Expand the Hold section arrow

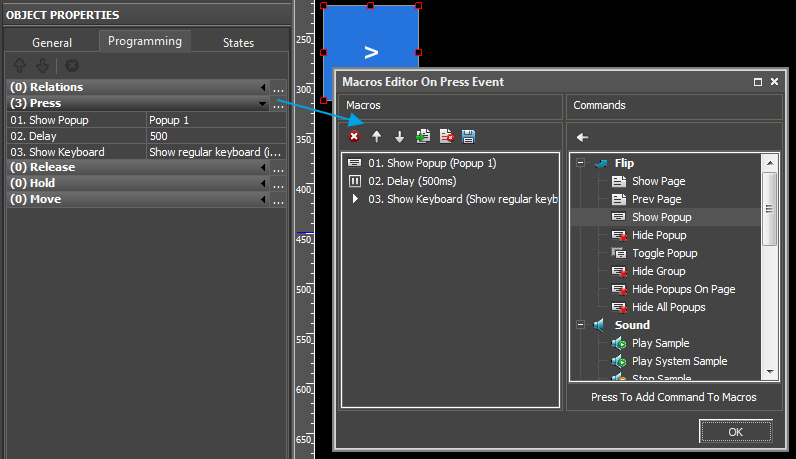tap(262, 183)
